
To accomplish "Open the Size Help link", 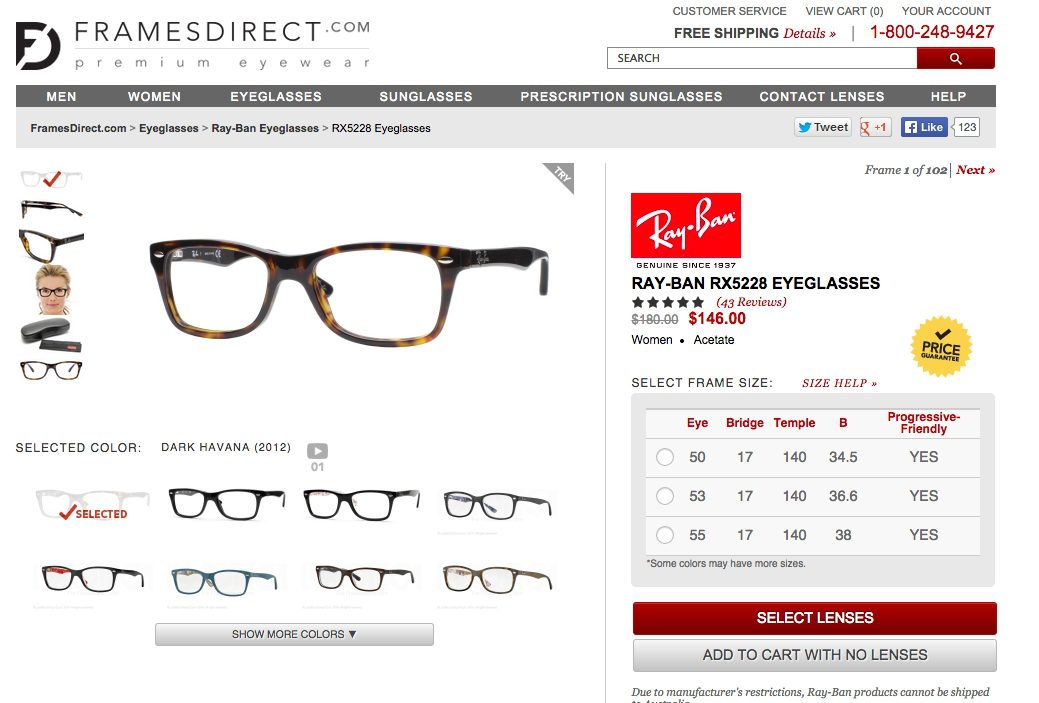I will point(839,383).
